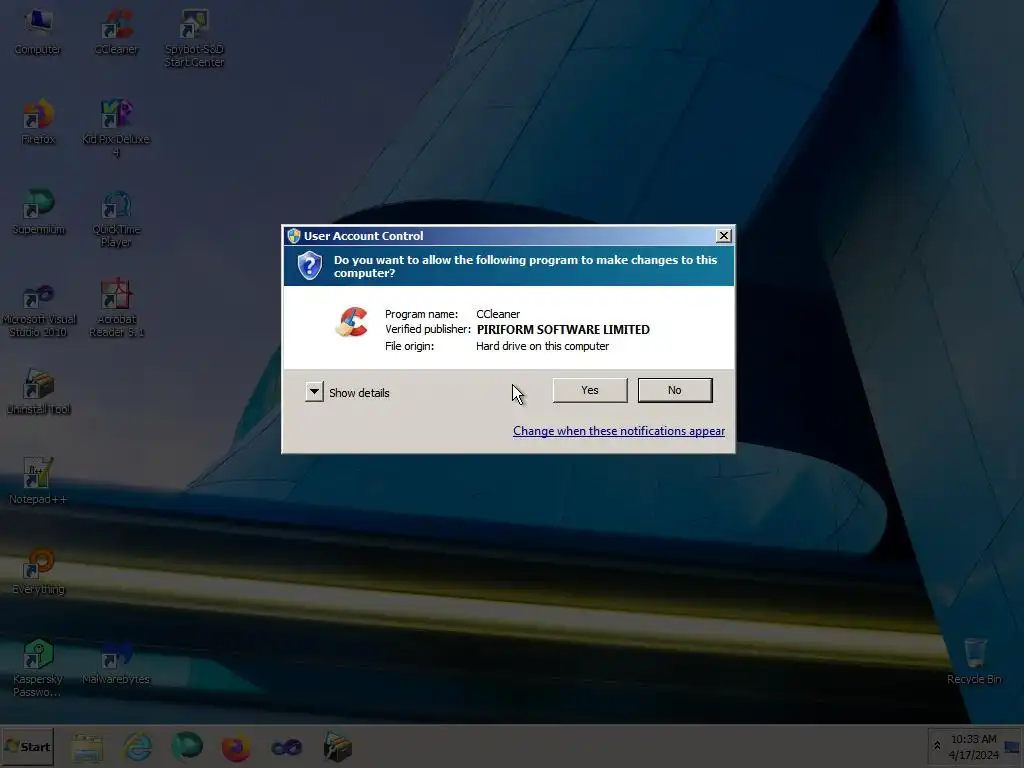Open Uninstall Tool desktop shortcut
1024x768 pixels.
click(x=39, y=392)
